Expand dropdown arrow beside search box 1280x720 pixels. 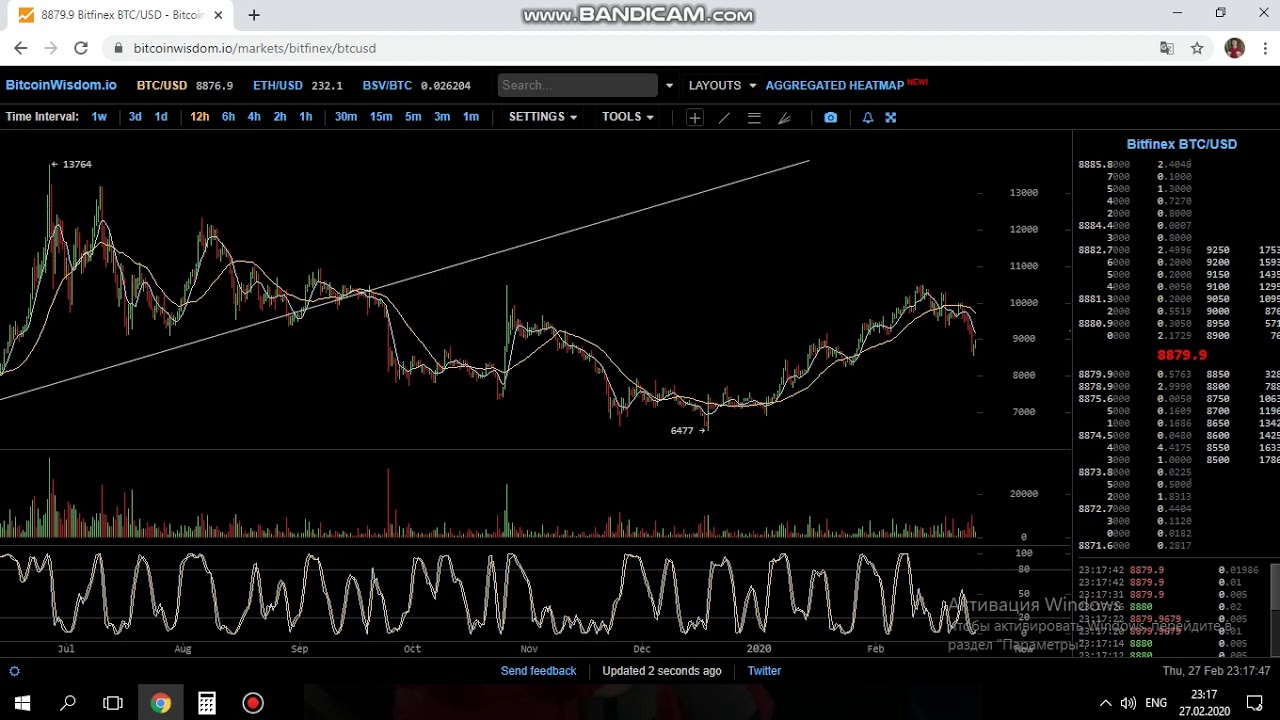(x=669, y=85)
